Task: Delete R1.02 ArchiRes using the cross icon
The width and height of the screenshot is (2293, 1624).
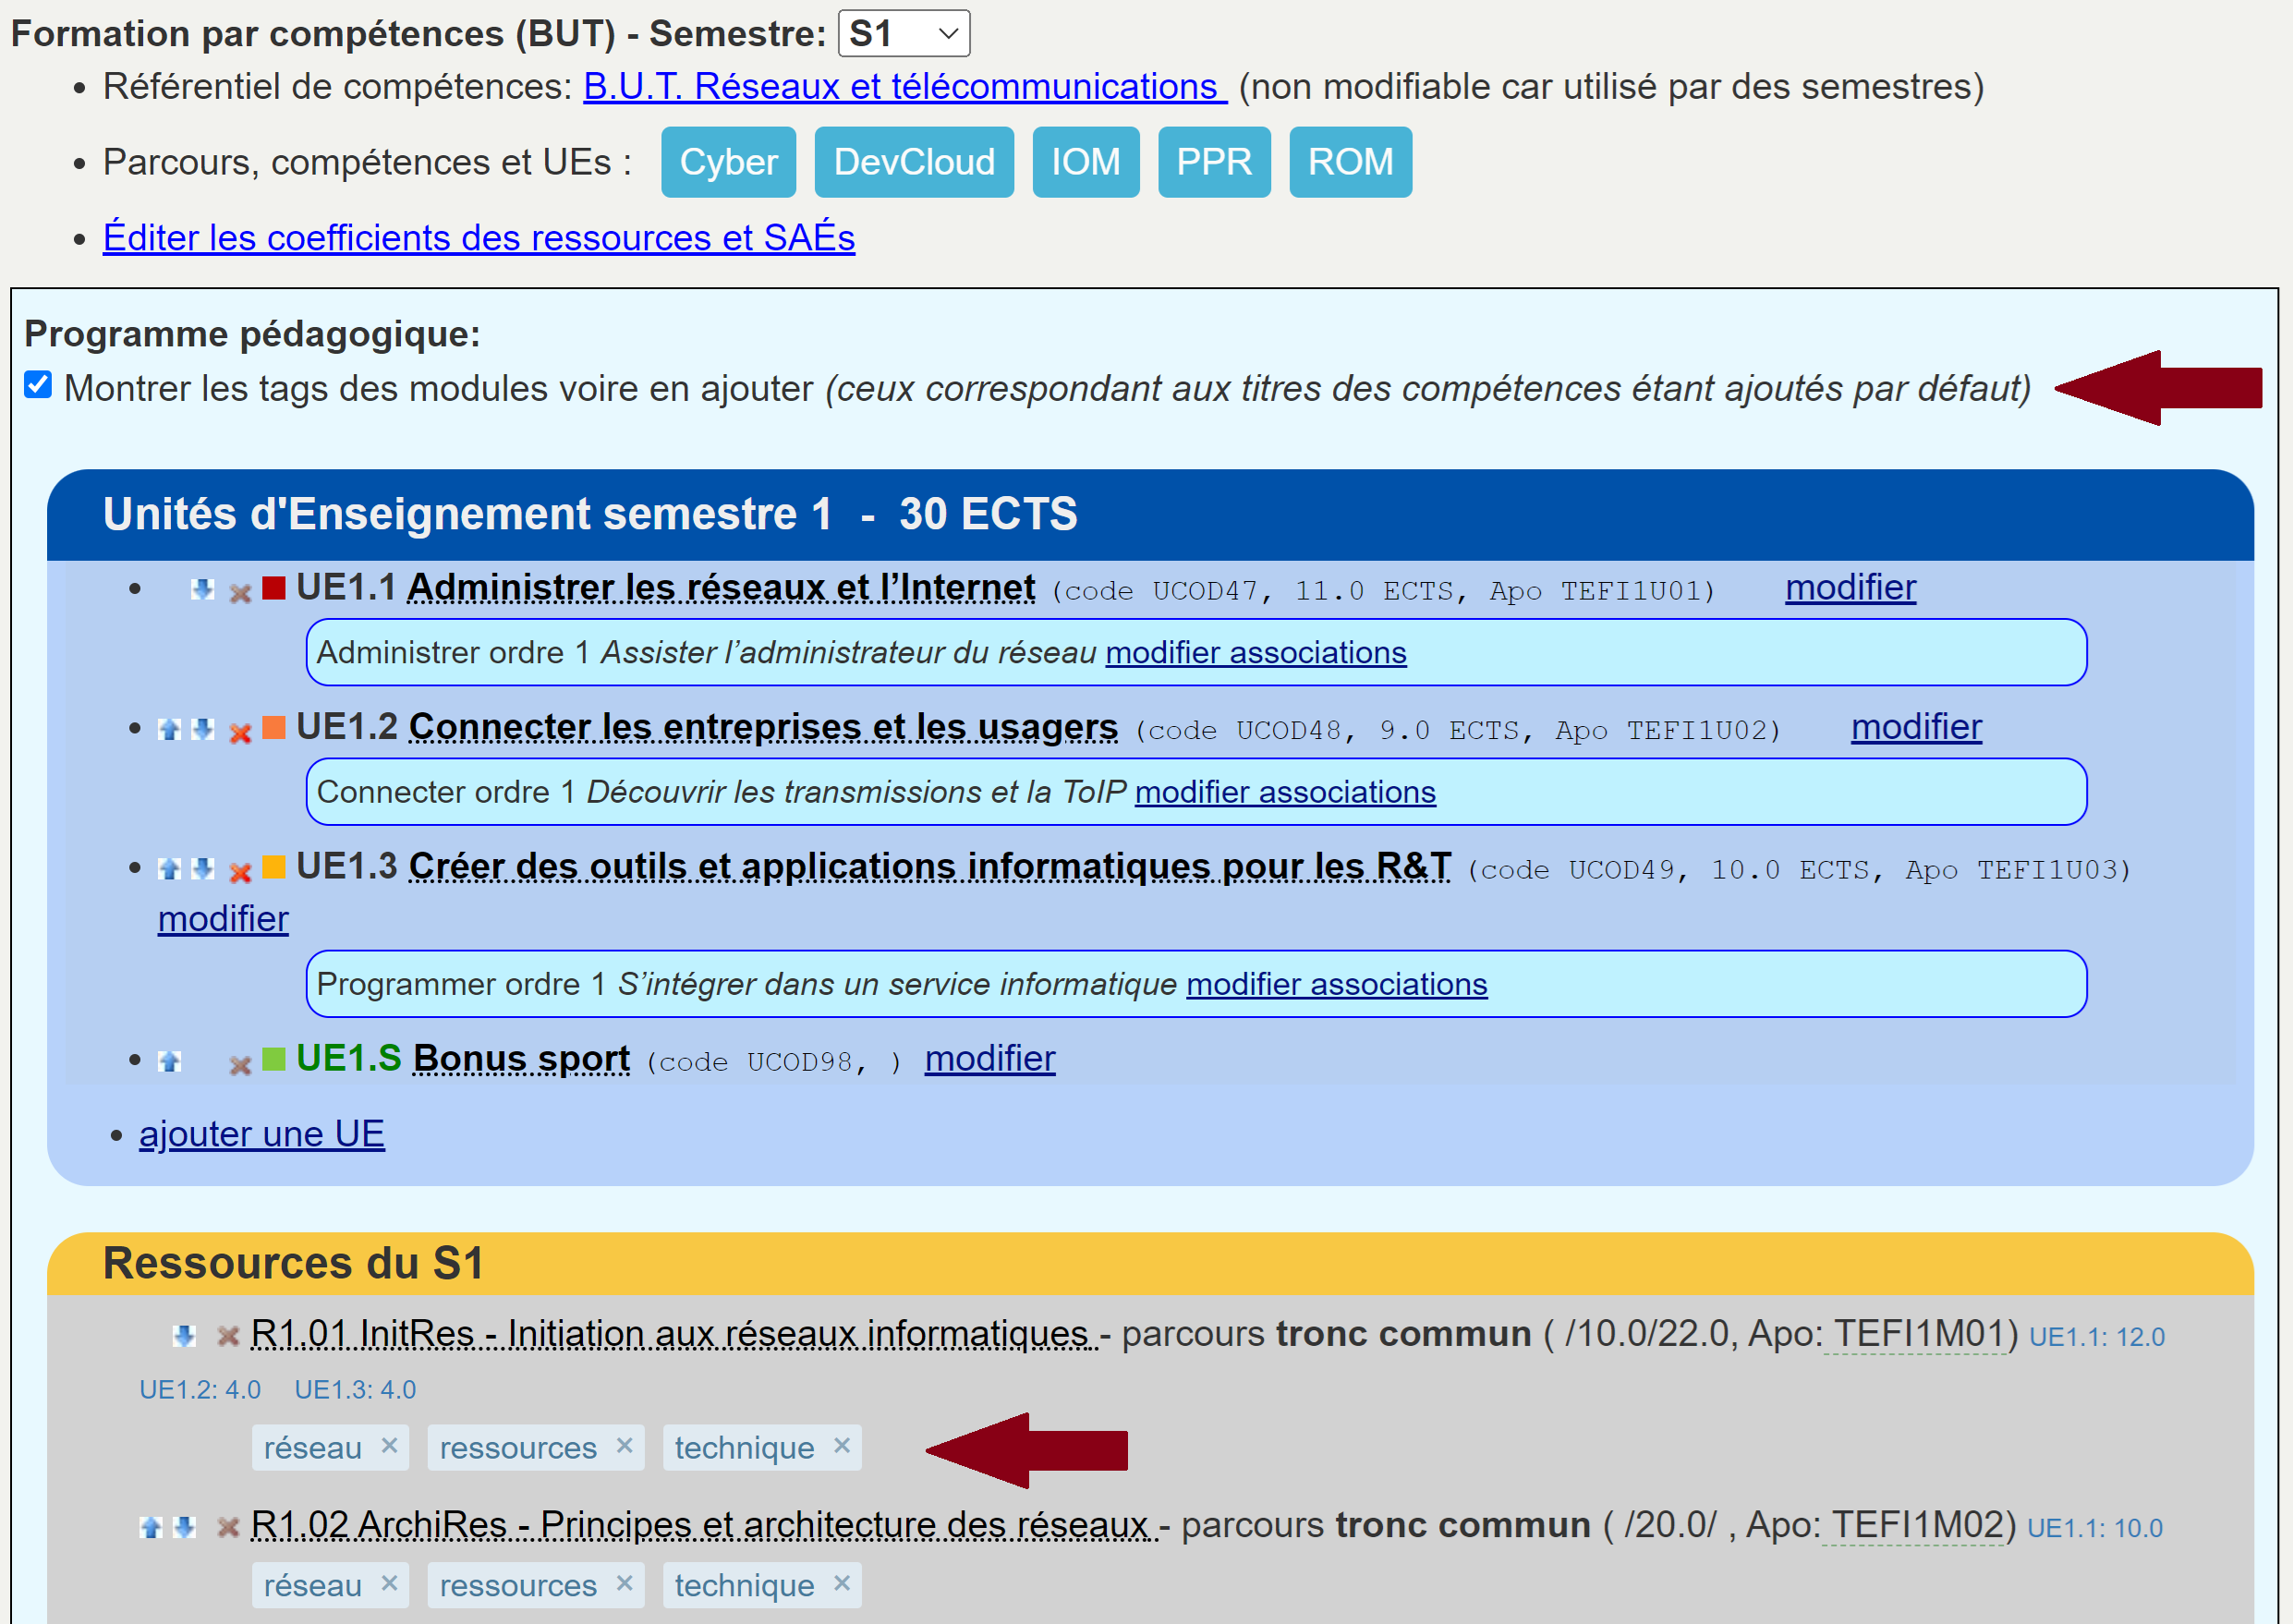Action: (x=228, y=1527)
